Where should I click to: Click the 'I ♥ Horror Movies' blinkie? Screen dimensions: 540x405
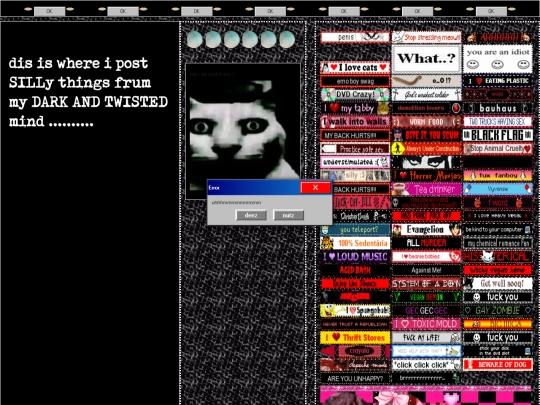426,176
